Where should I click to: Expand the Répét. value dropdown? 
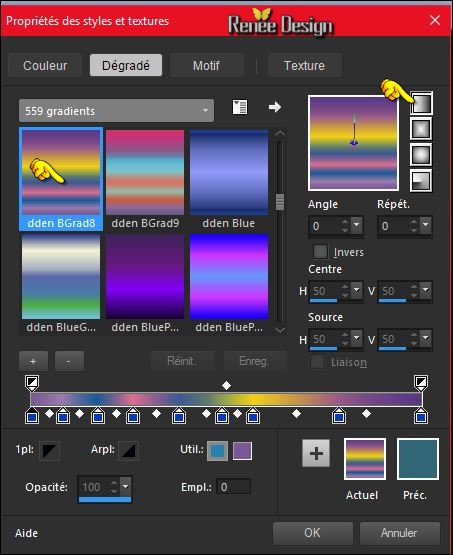pos(425,225)
